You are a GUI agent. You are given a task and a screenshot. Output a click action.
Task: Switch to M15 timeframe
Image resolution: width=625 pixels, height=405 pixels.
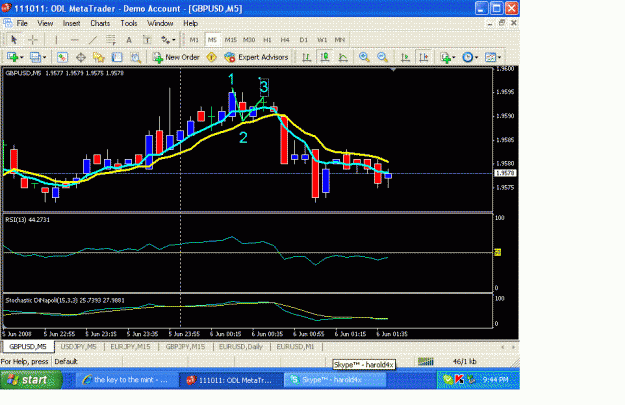[x=230, y=39]
